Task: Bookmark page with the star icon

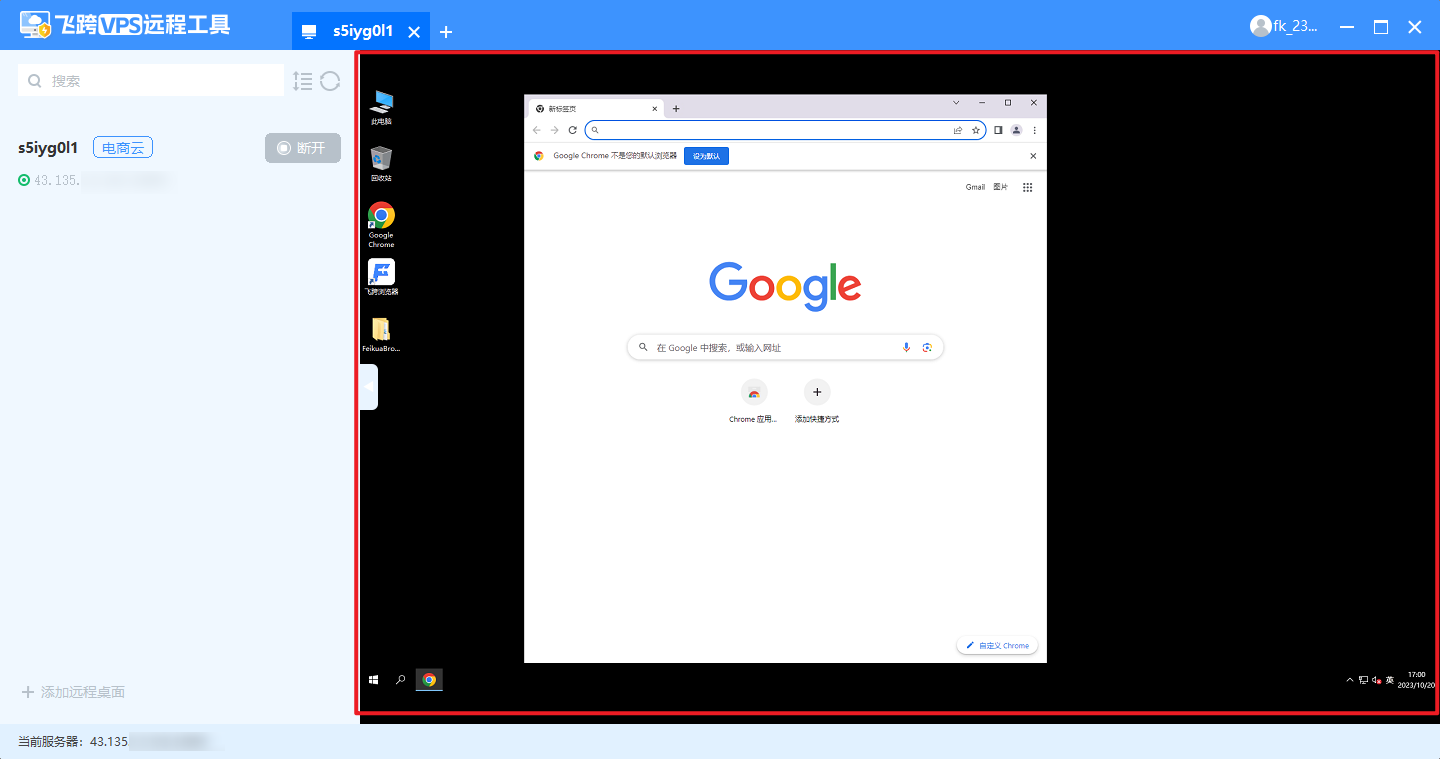Action: 976,130
